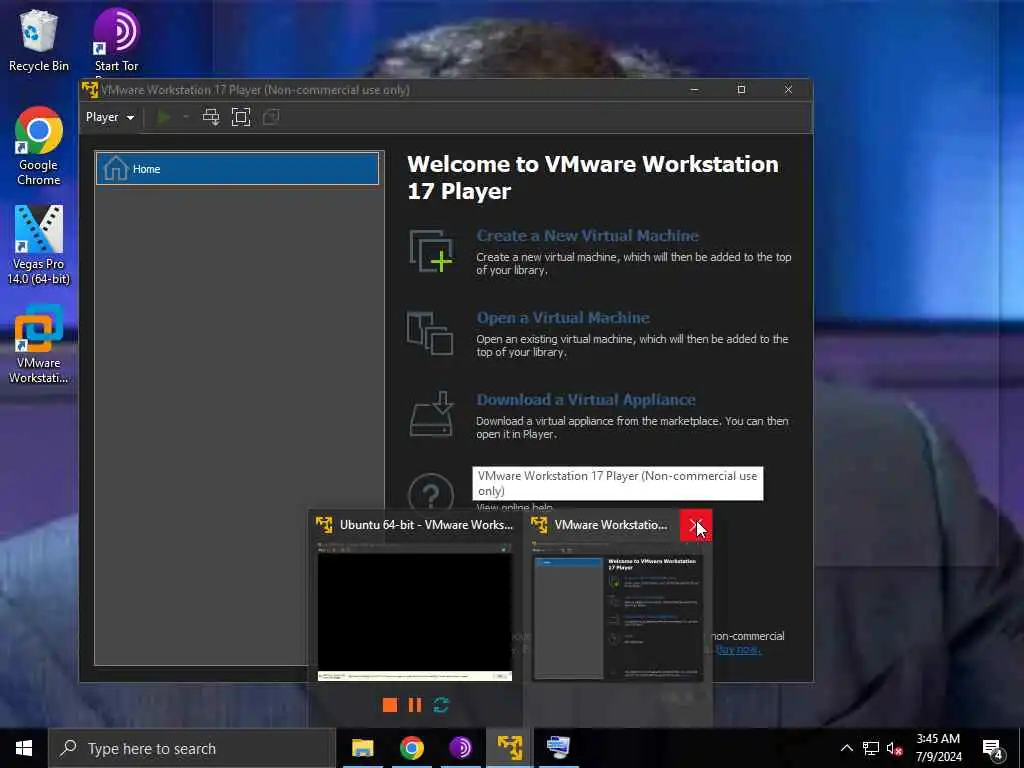The image size is (1024, 768).
Task: Select Home in the library list
Action: coord(237,169)
